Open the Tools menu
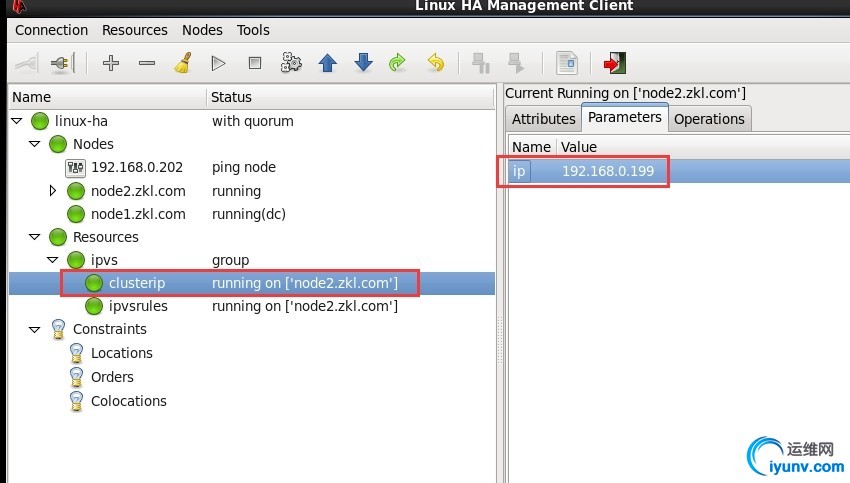 click(x=253, y=30)
